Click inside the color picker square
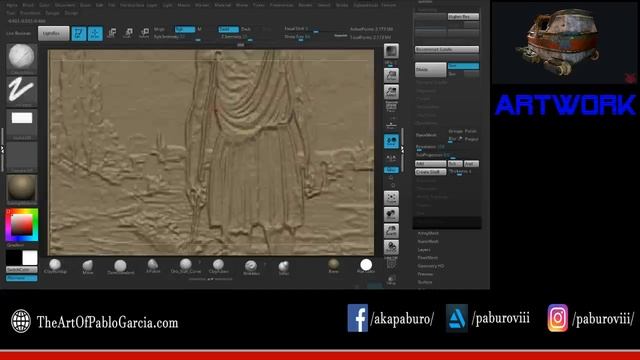Screen dimensions: 640x360 [22, 224]
